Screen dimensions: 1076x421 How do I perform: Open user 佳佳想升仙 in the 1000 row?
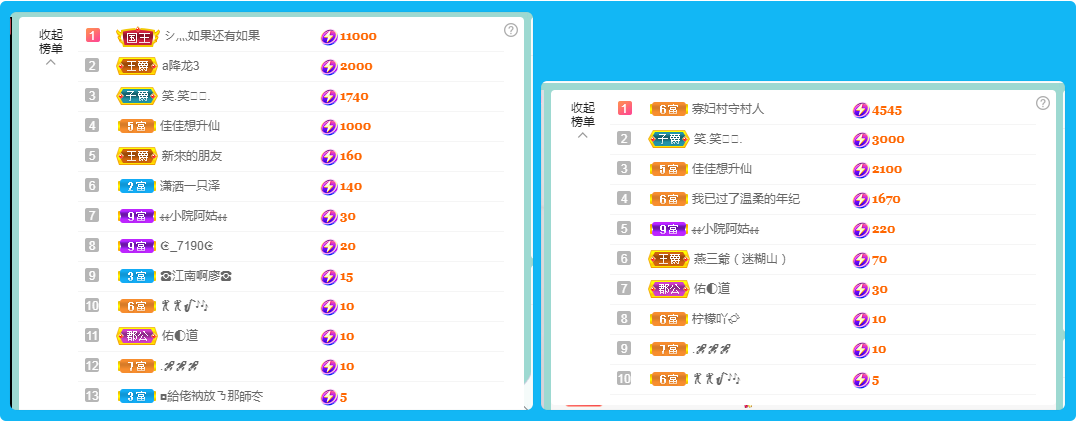(x=190, y=125)
